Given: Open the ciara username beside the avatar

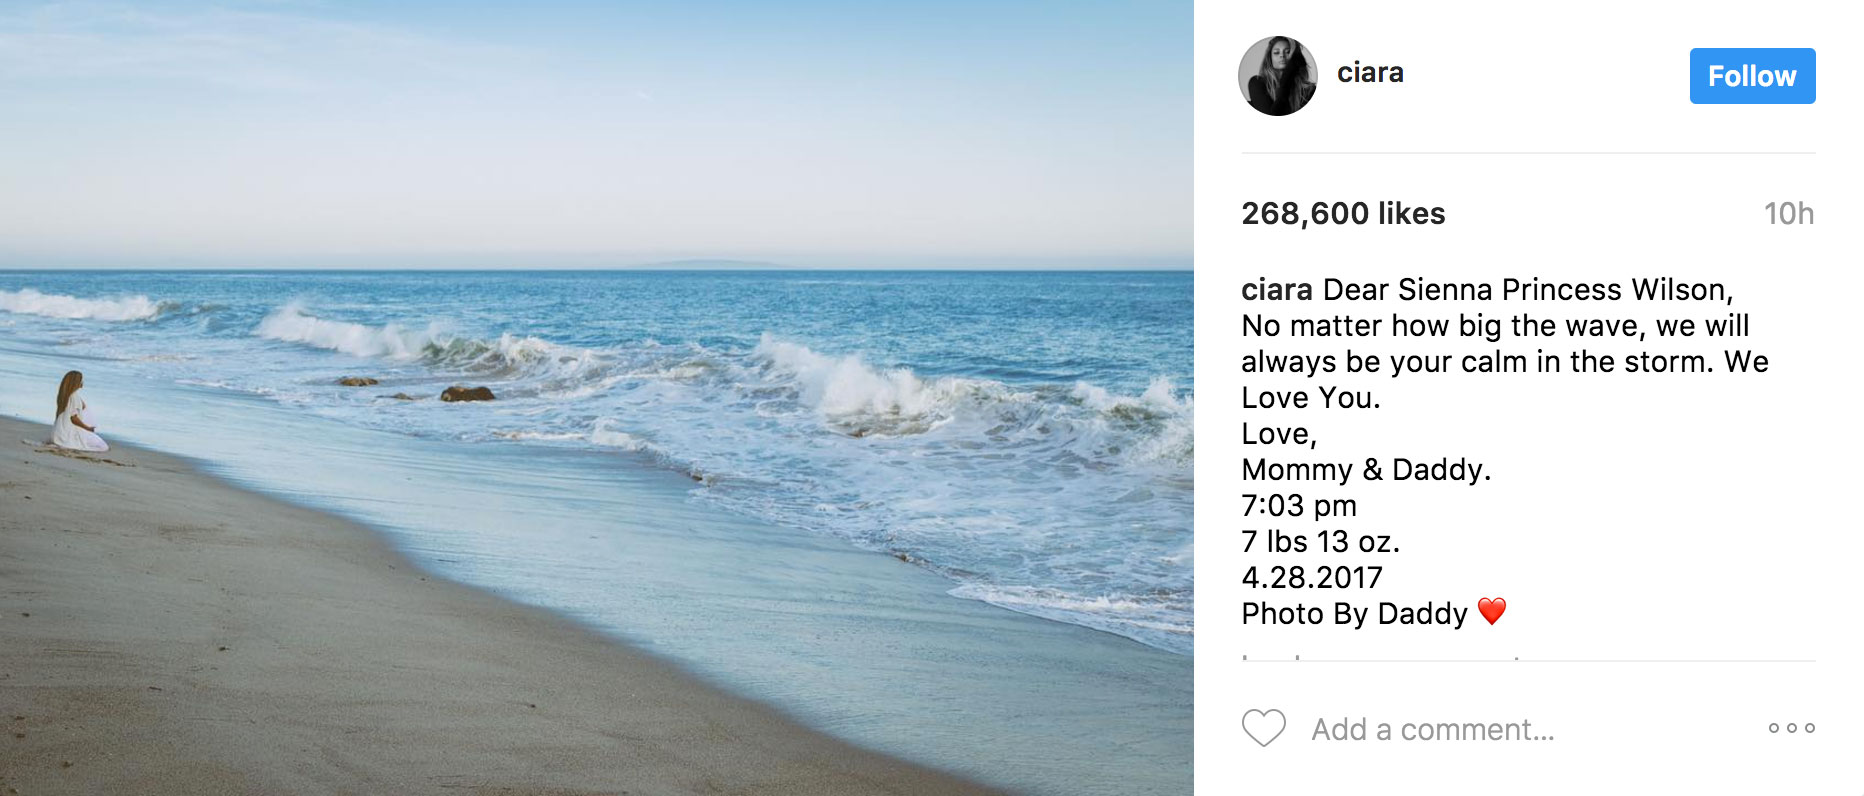Looking at the screenshot, I should pos(1370,73).
